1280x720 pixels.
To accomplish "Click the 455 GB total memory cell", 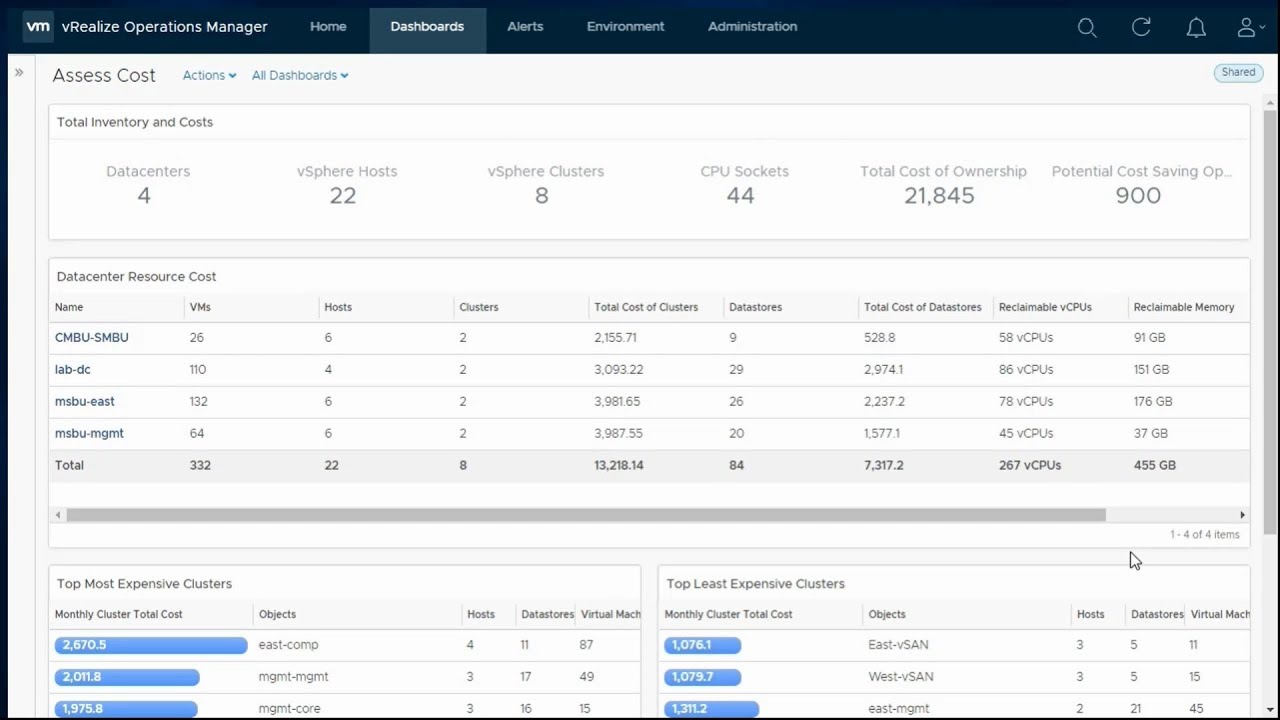I will (x=1155, y=465).
